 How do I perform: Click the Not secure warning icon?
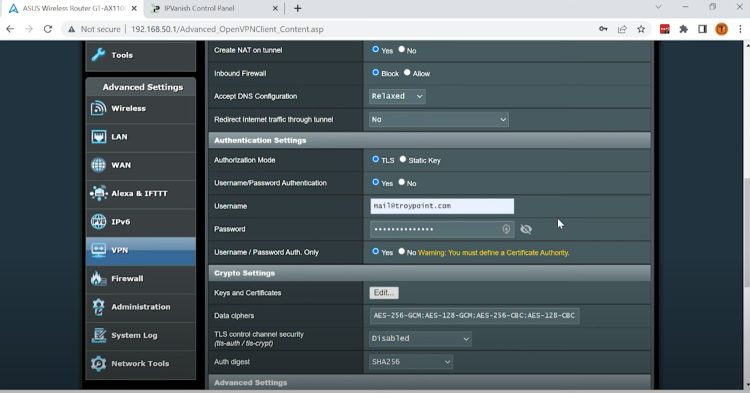coord(71,29)
